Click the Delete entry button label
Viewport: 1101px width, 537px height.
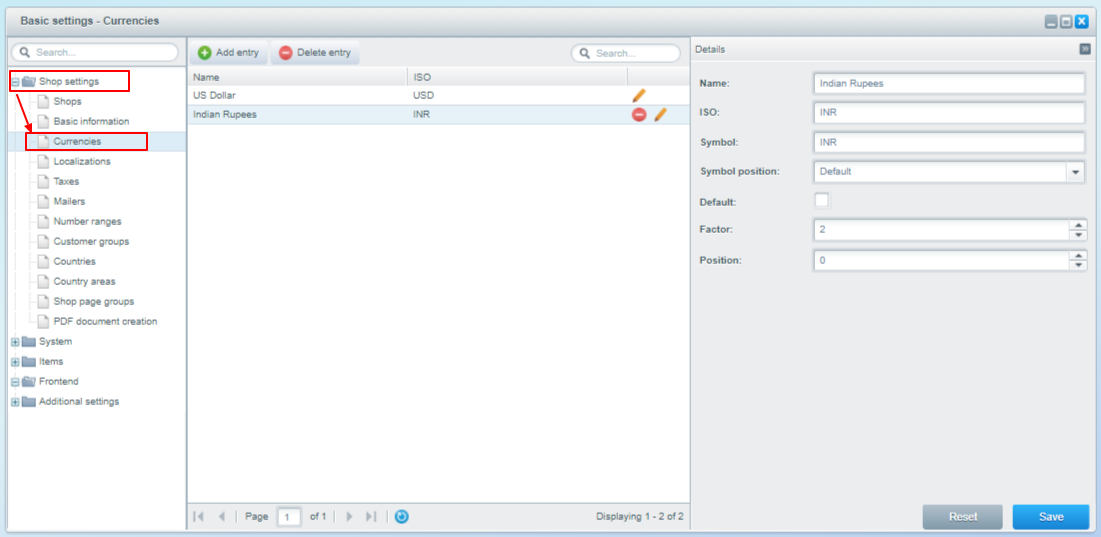point(324,53)
